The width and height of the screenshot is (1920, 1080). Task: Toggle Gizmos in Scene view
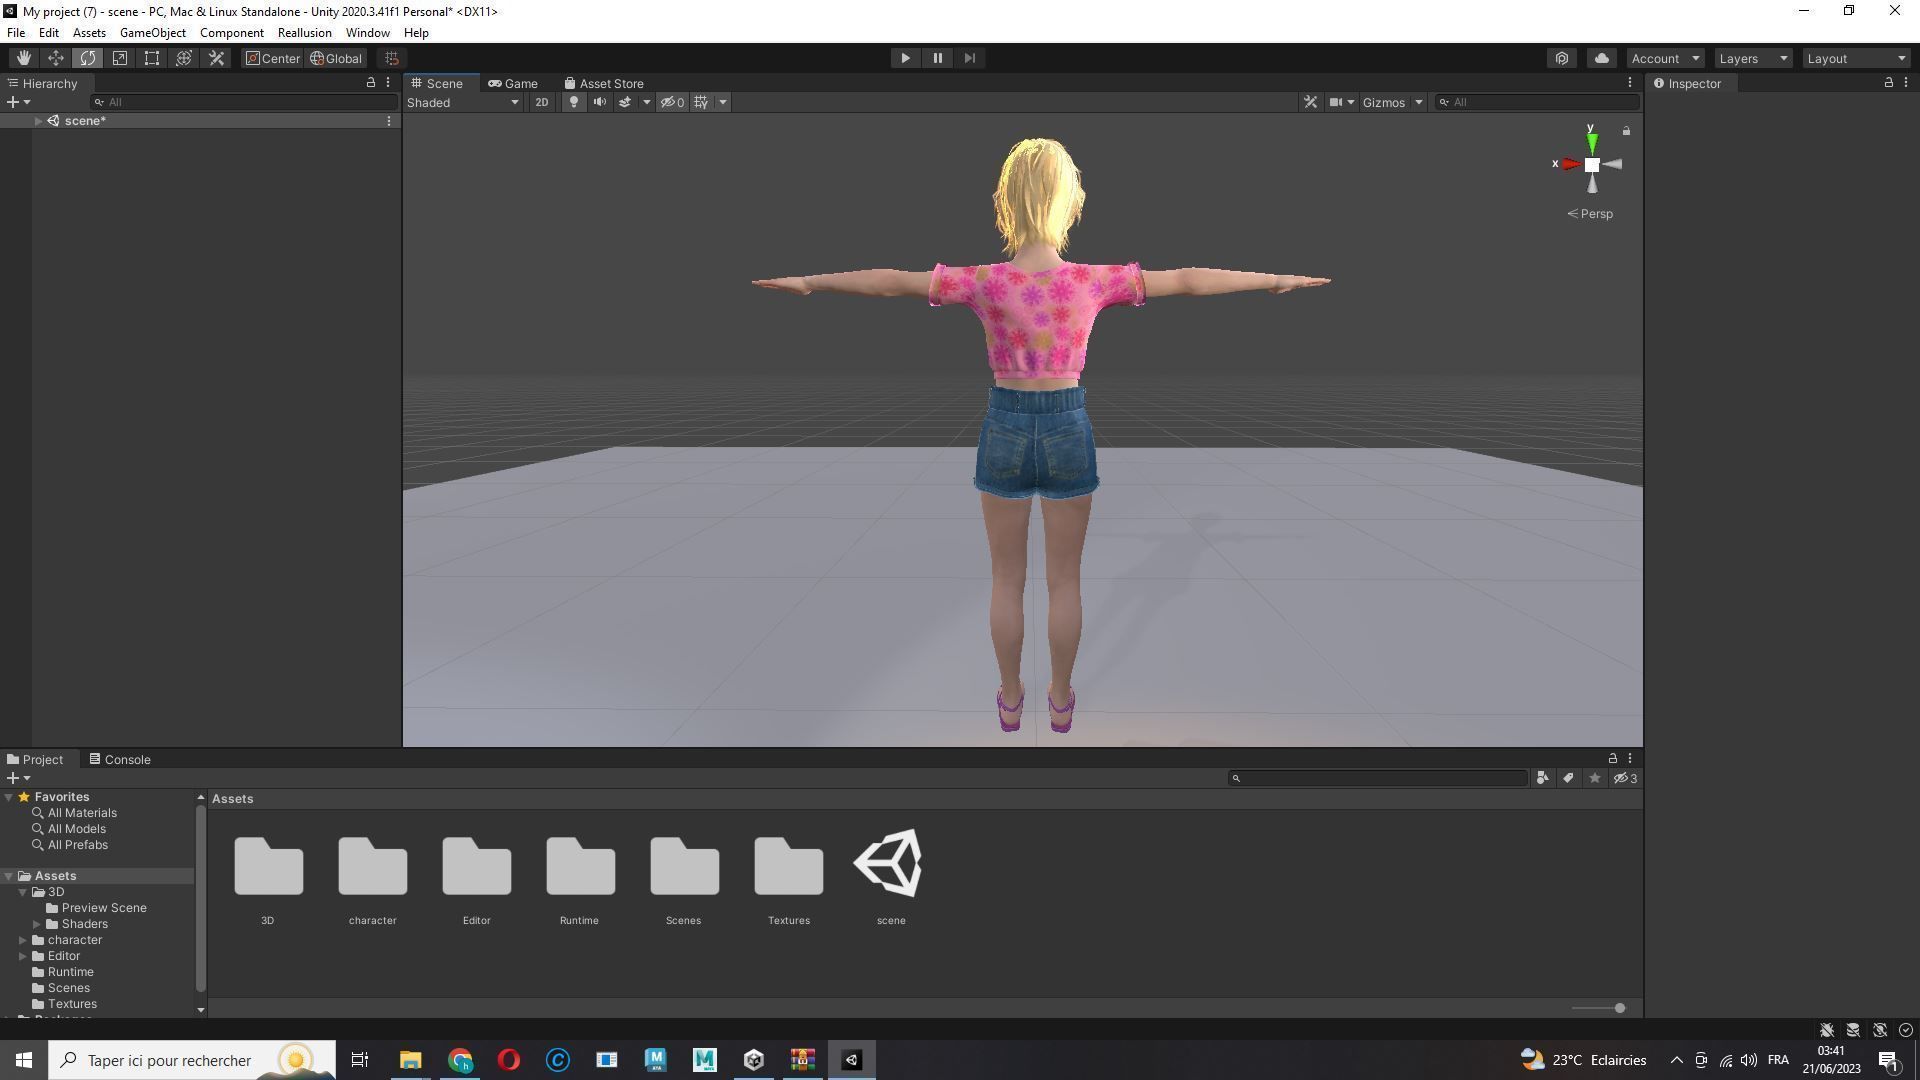[1384, 102]
